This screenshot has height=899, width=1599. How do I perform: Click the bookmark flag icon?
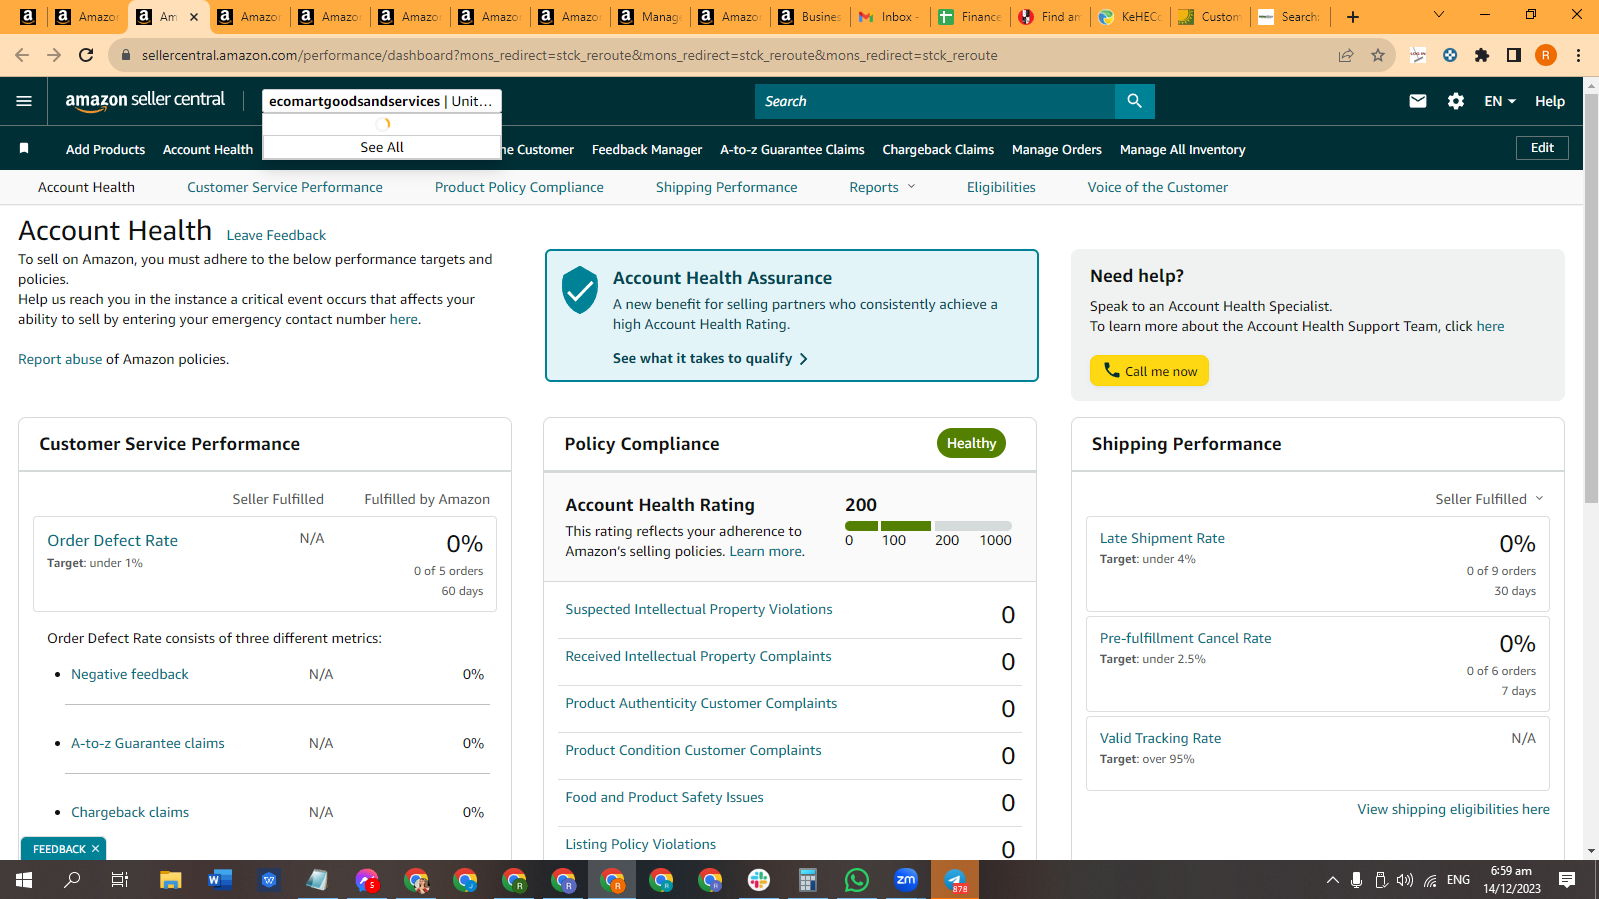pos(24,149)
